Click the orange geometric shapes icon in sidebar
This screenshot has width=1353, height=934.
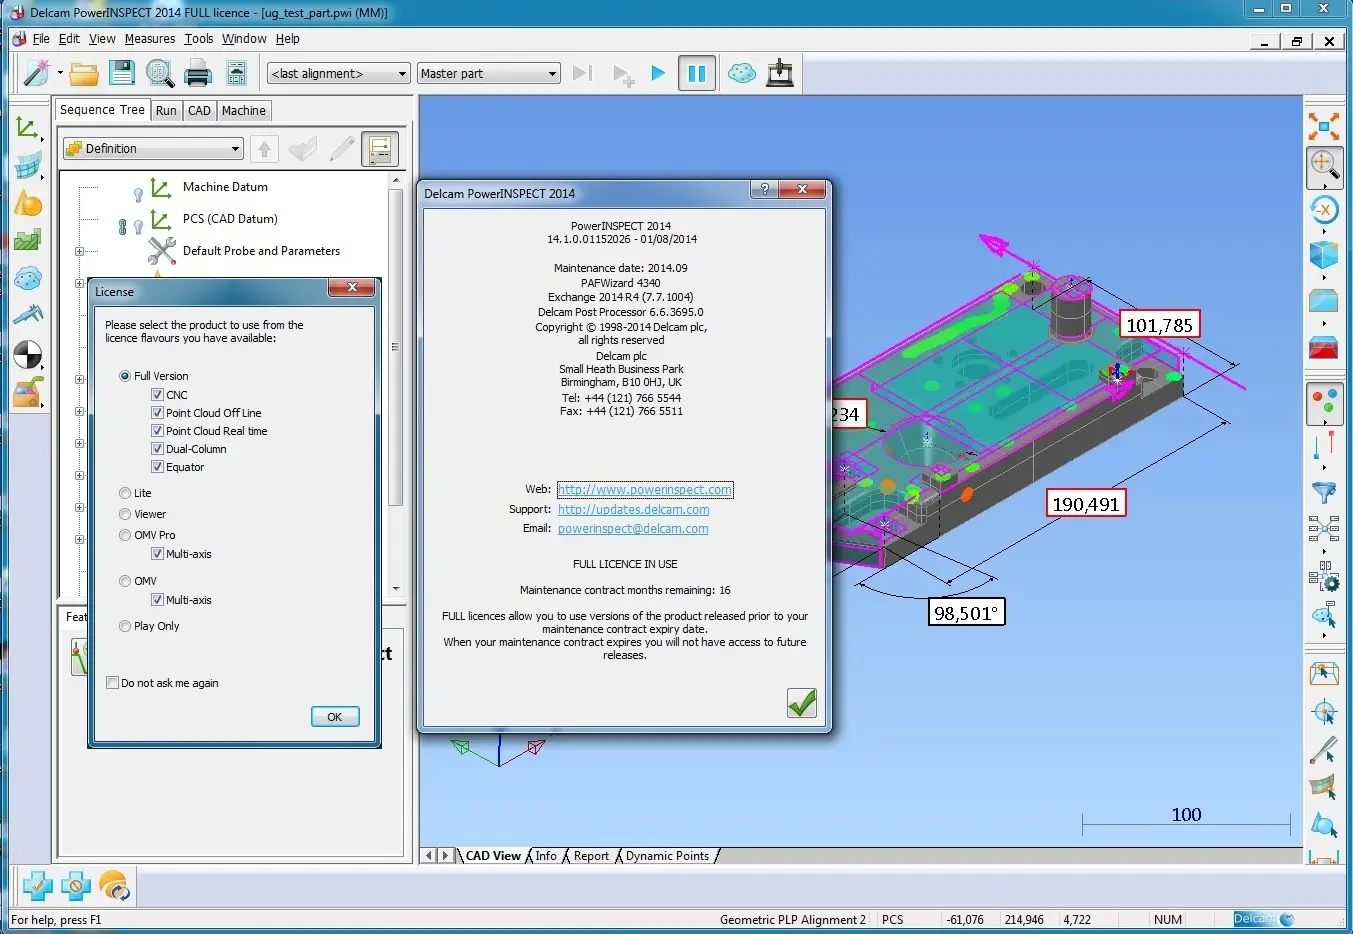point(27,204)
